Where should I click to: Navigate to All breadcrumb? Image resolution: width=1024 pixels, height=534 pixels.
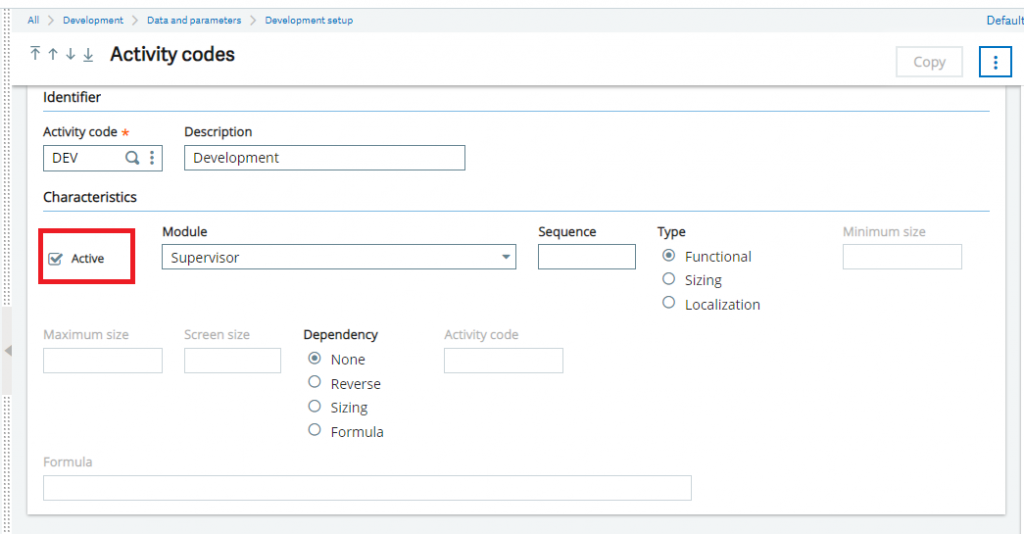(33, 20)
